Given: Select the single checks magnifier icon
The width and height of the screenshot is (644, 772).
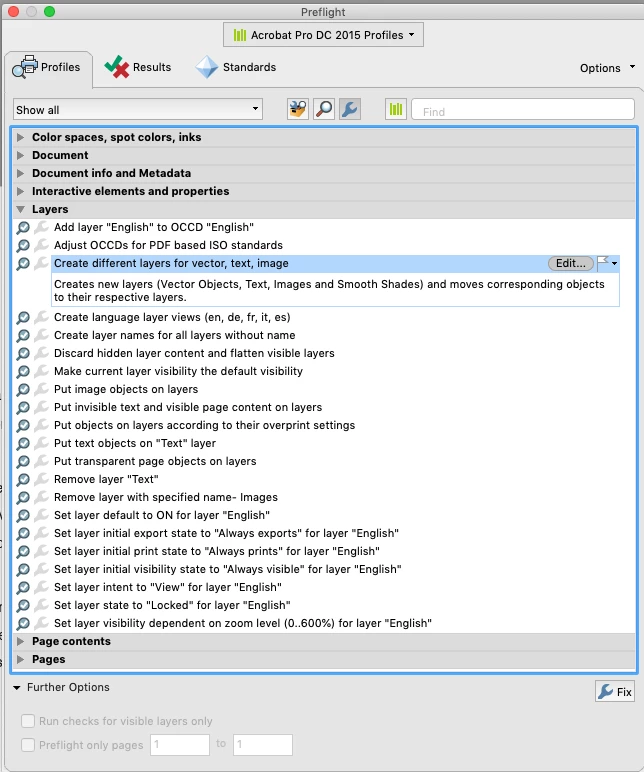Looking at the screenshot, I should (323, 109).
